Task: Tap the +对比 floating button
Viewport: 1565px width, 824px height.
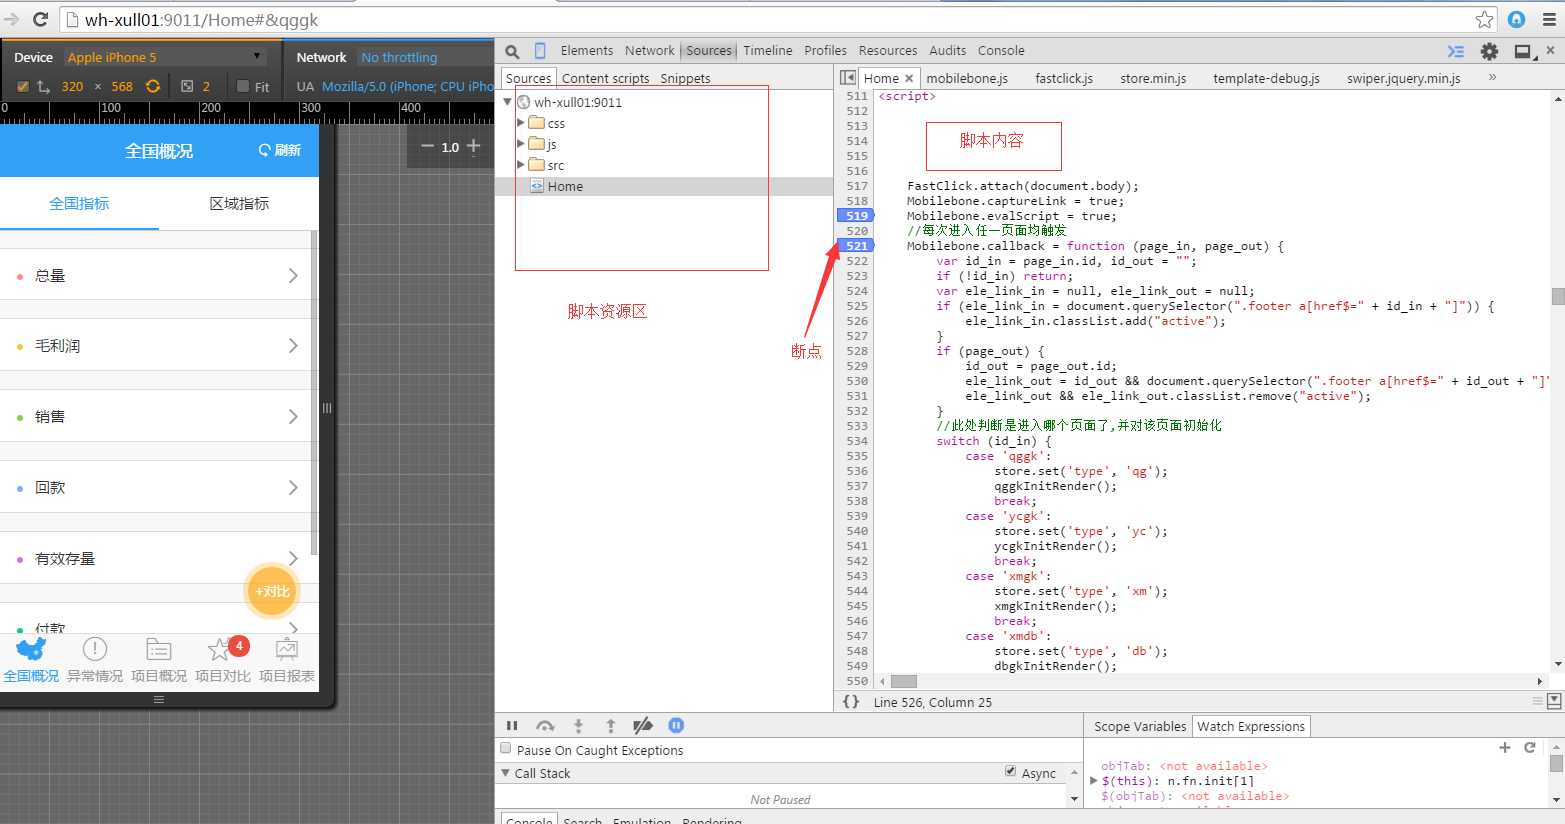Action: click(272, 591)
